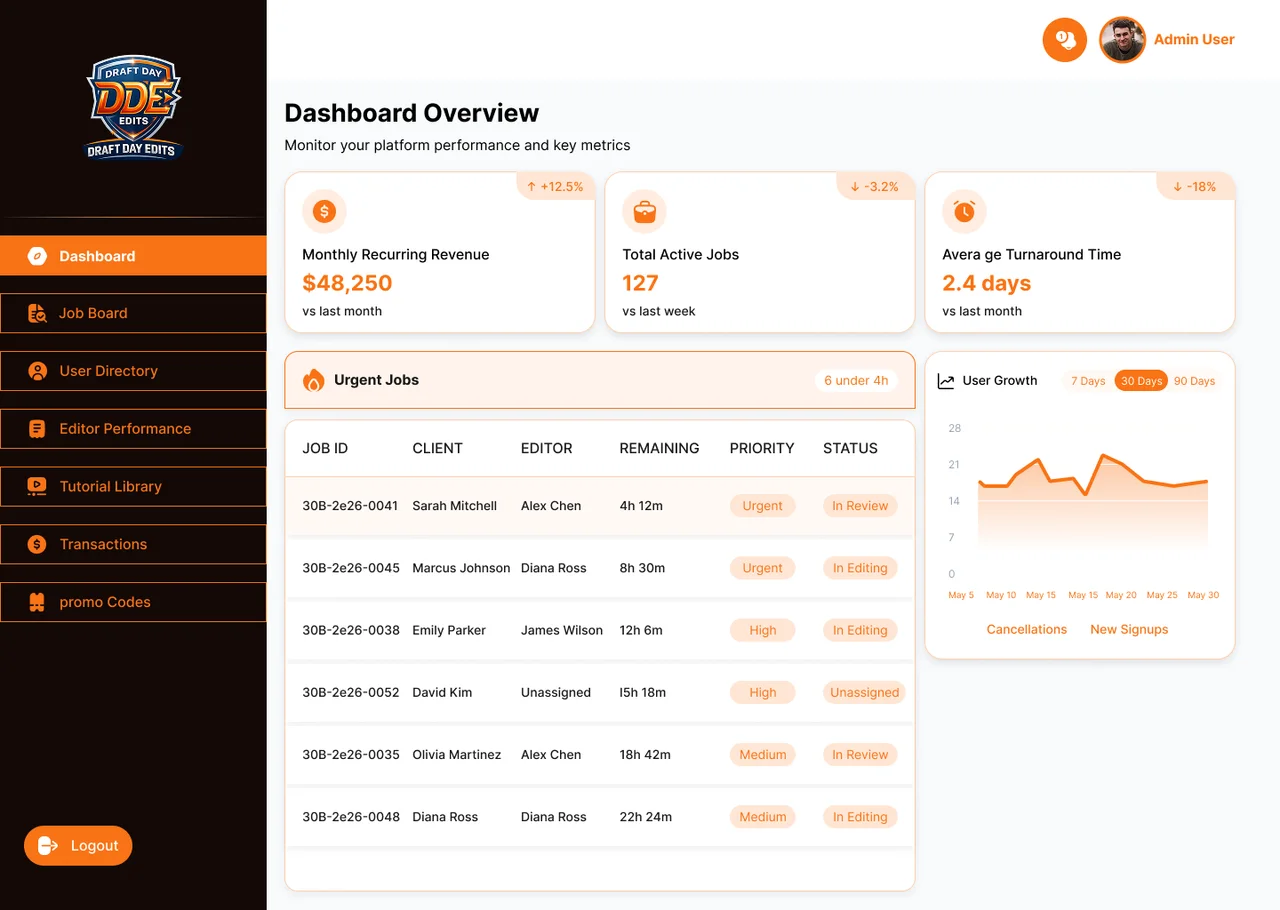This screenshot has width=1280, height=910.
Task: Go to the Editor Performance page
Action: 133,429
